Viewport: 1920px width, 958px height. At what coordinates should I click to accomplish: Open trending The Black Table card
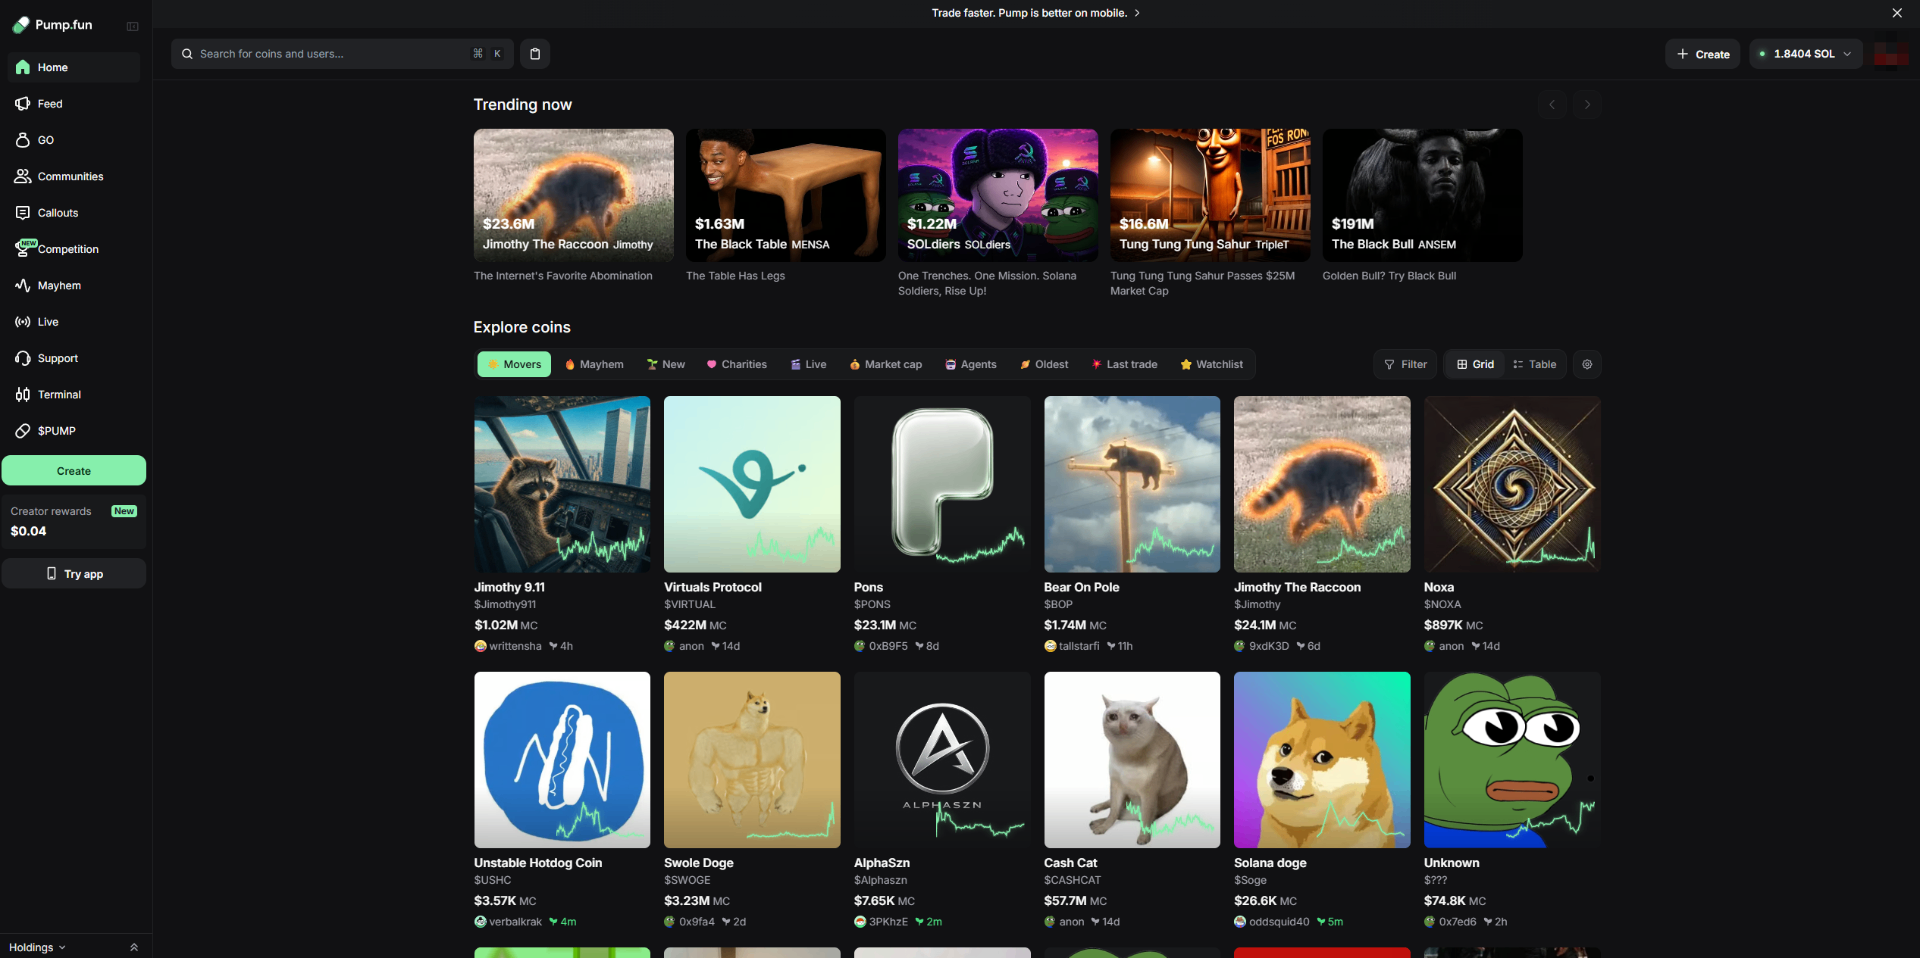coord(786,195)
